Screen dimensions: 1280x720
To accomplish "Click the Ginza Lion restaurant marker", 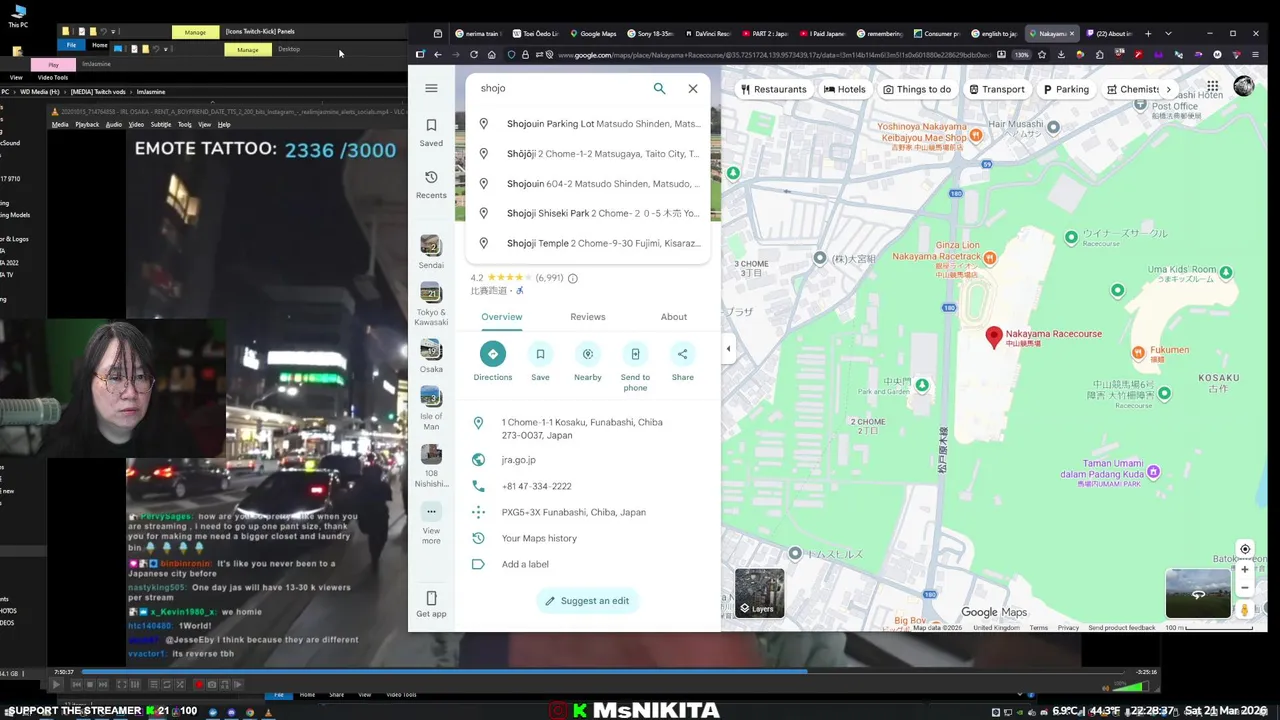I will coord(989,258).
